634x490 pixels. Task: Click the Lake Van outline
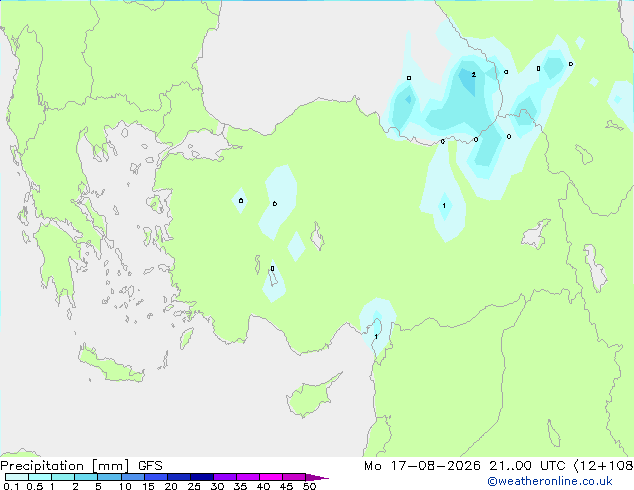point(536,234)
